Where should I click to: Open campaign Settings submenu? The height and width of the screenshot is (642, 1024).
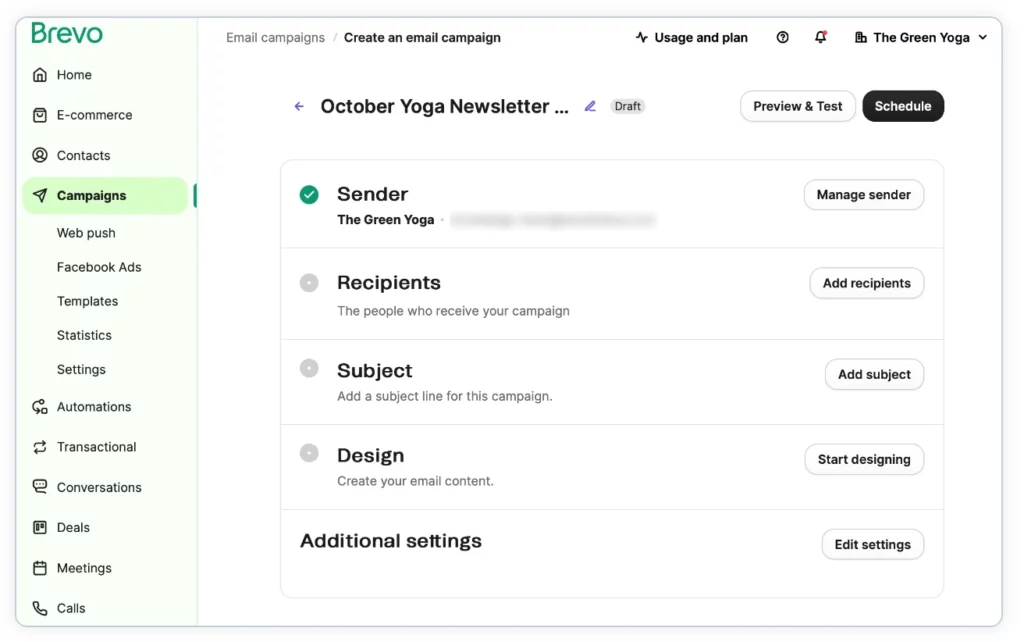[x=81, y=370]
